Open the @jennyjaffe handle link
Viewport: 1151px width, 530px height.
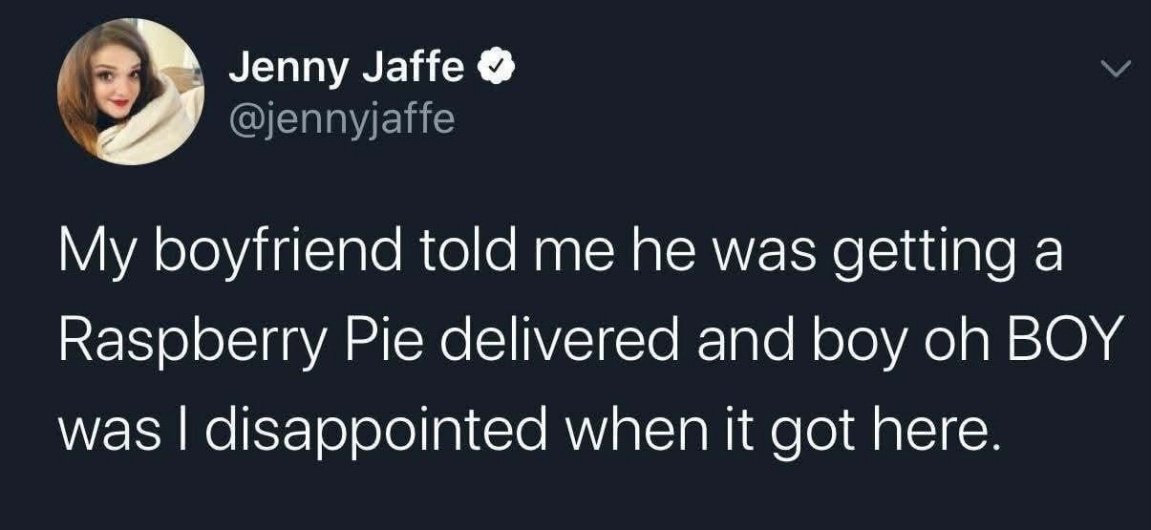coord(342,120)
